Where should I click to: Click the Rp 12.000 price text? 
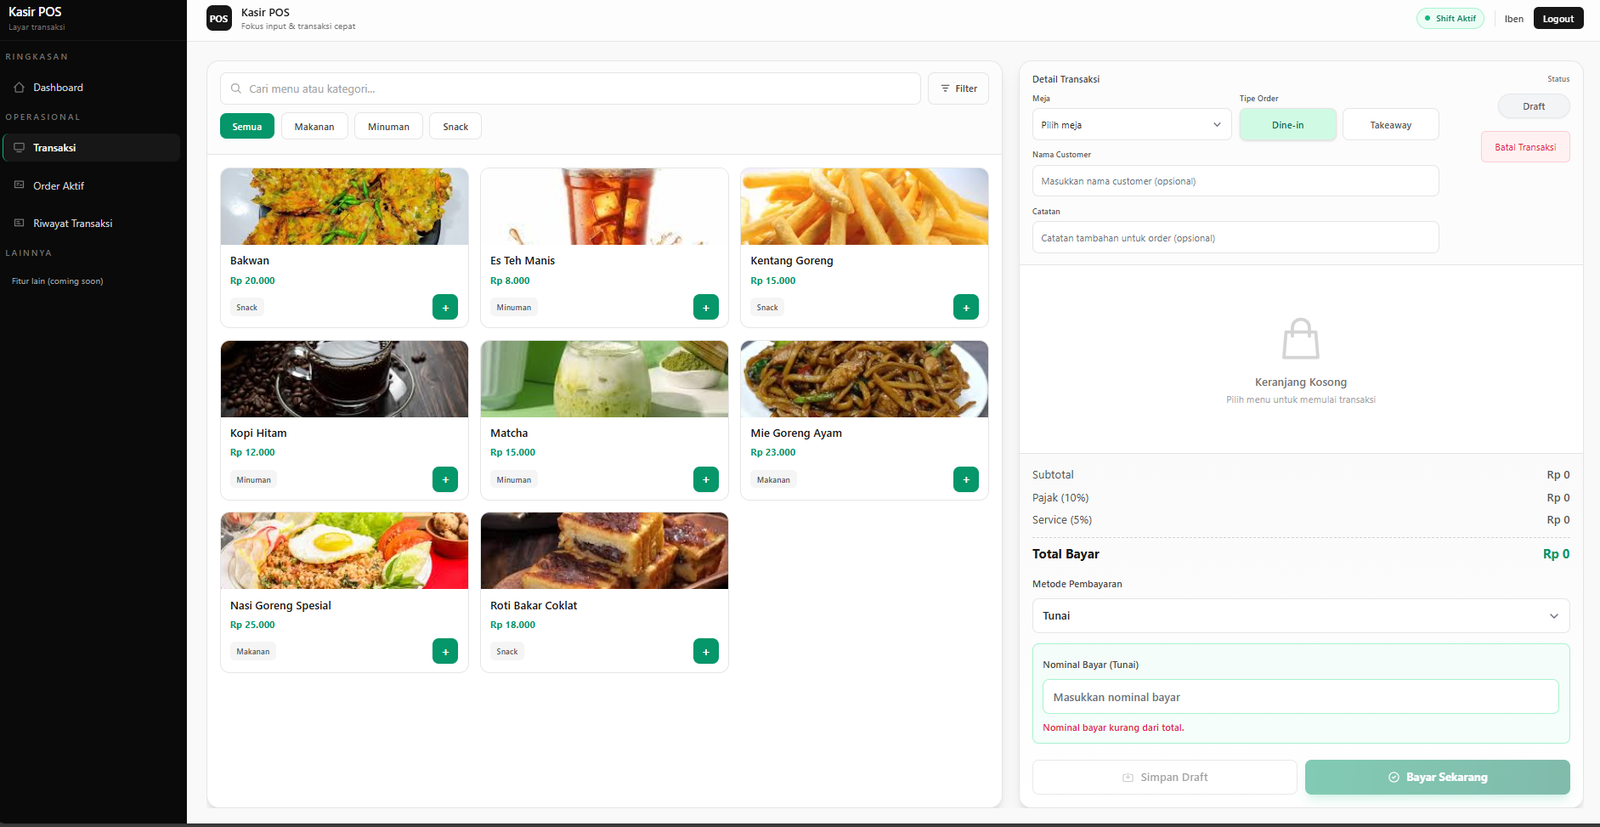(252, 452)
